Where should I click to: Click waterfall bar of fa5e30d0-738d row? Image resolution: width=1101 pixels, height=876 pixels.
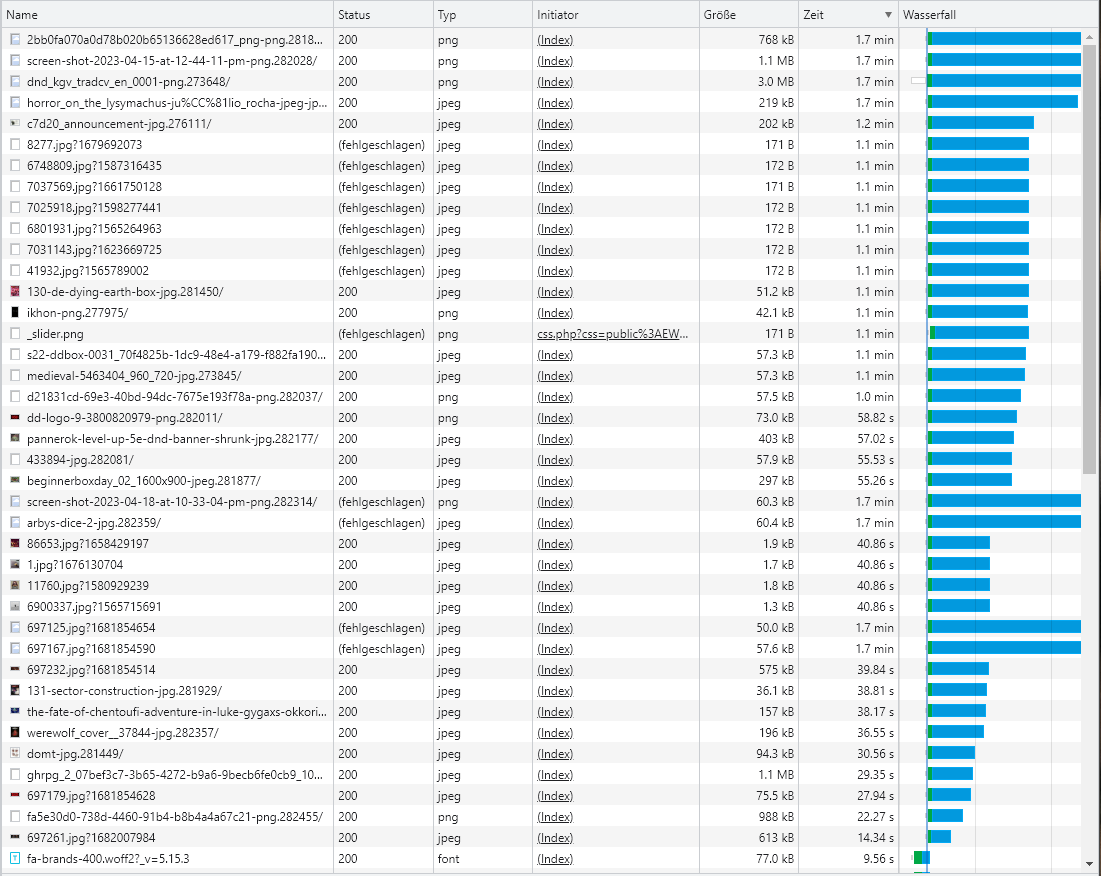pyautogui.click(x=945, y=816)
